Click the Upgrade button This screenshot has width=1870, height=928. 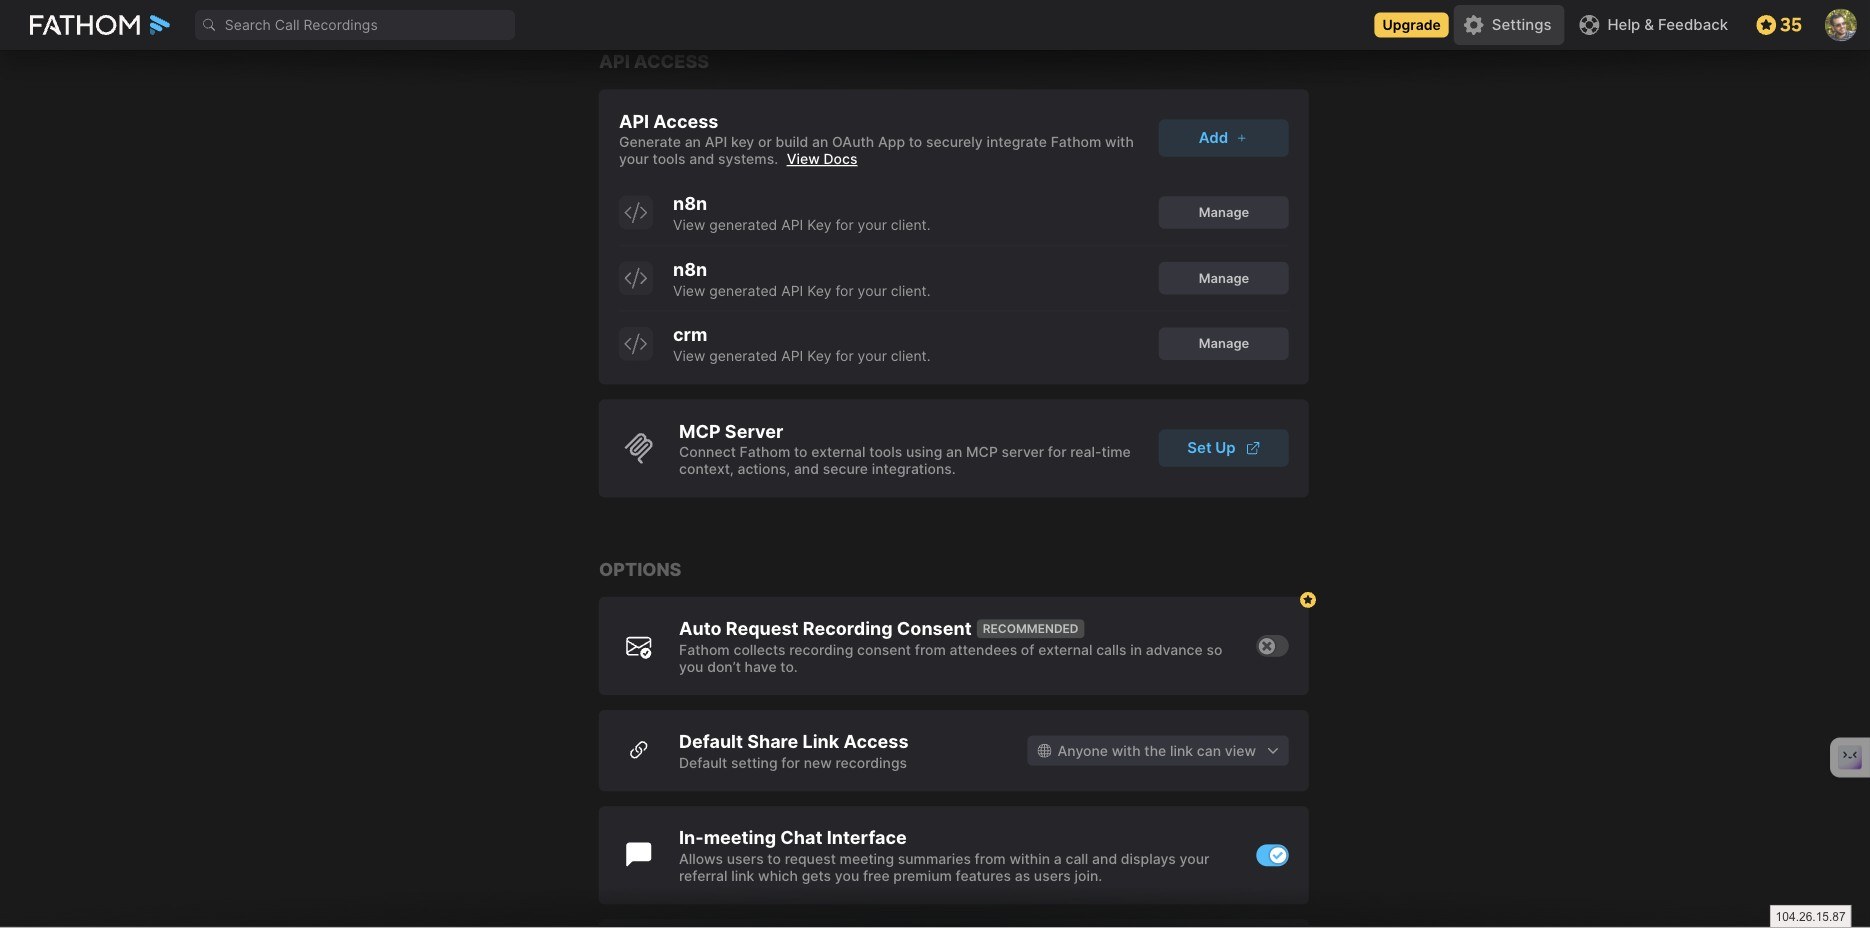1411,25
